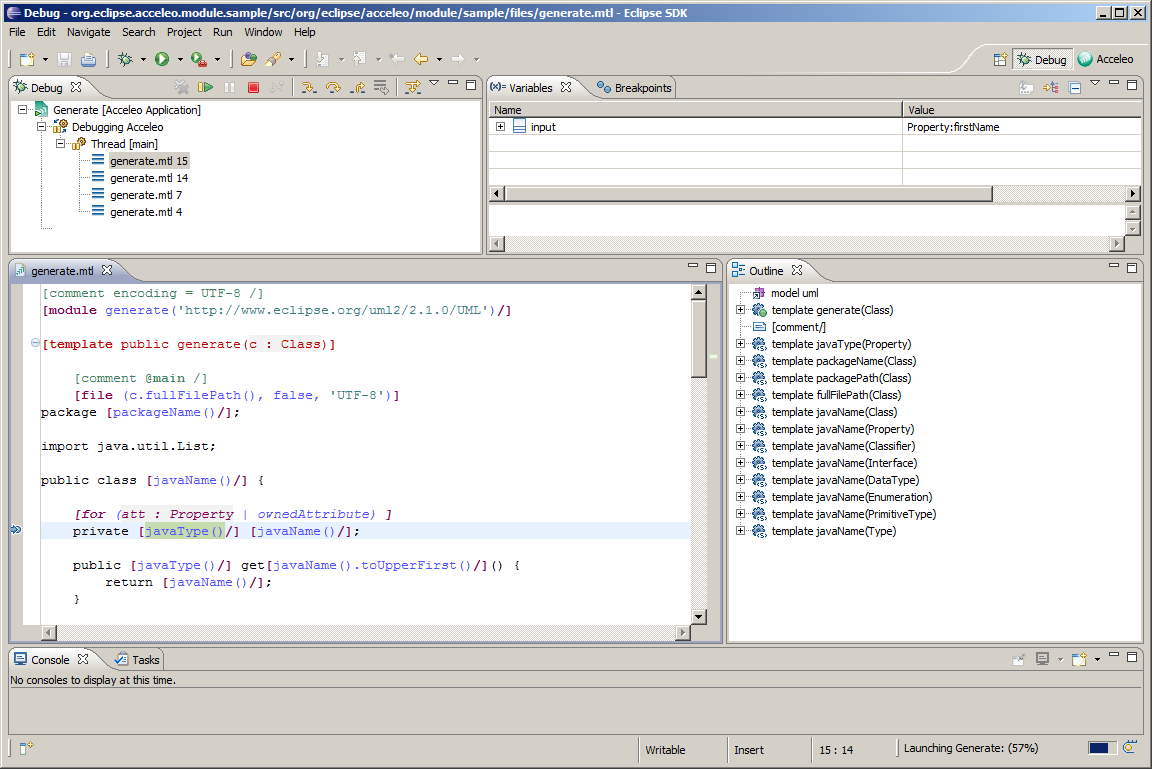Open dropdown next to New wizard icon

pos(45,59)
